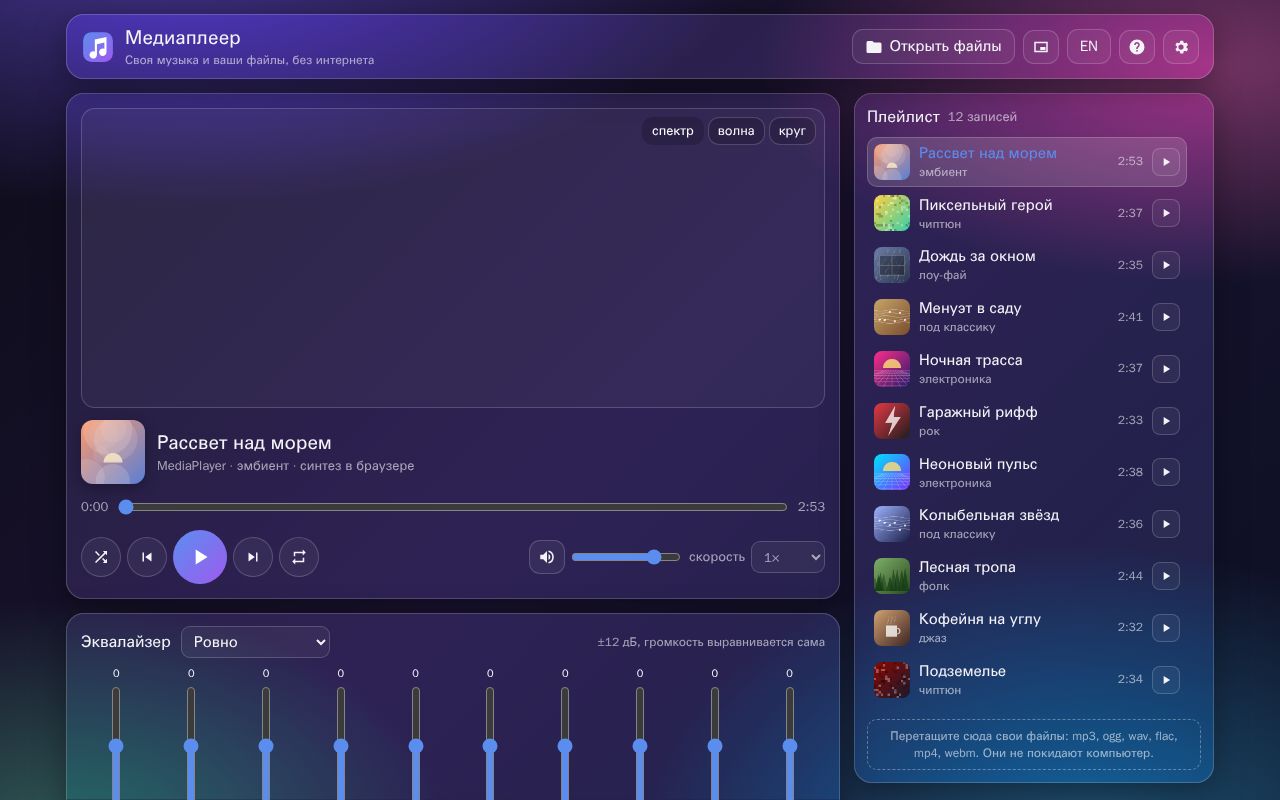Image resolution: width=1280 pixels, height=800 pixels.
Task: Select "Пиксельный герой" cover thumbnail
Action: 892,213
